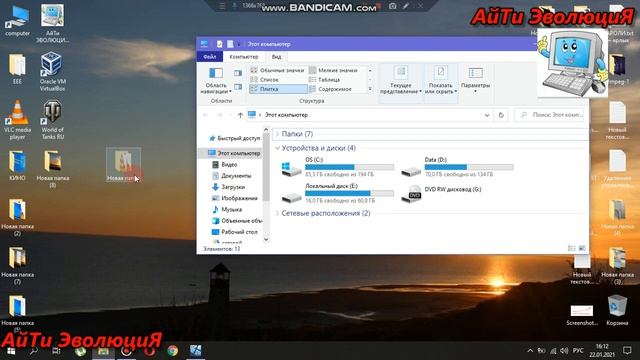Choose the Содержимое layout
This screenshot has height=360, width=640.
(x=333, y=89)
